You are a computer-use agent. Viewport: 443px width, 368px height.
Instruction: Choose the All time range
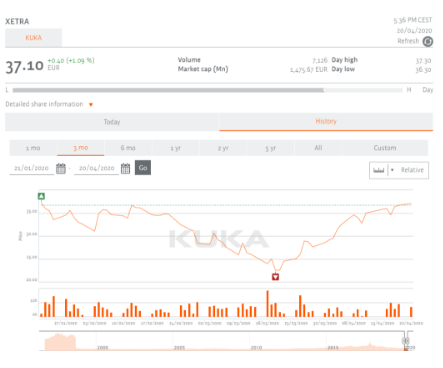(x=318, y=148)
